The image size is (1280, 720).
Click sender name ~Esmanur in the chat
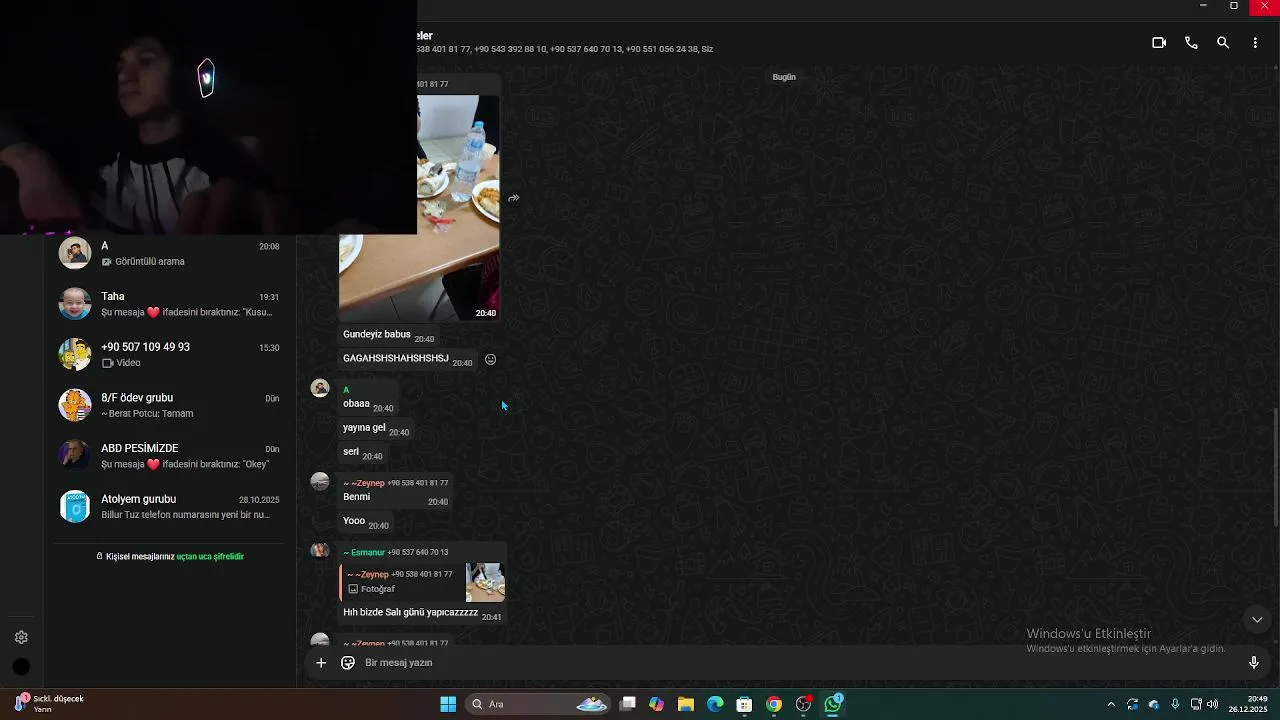coord(364,552)
